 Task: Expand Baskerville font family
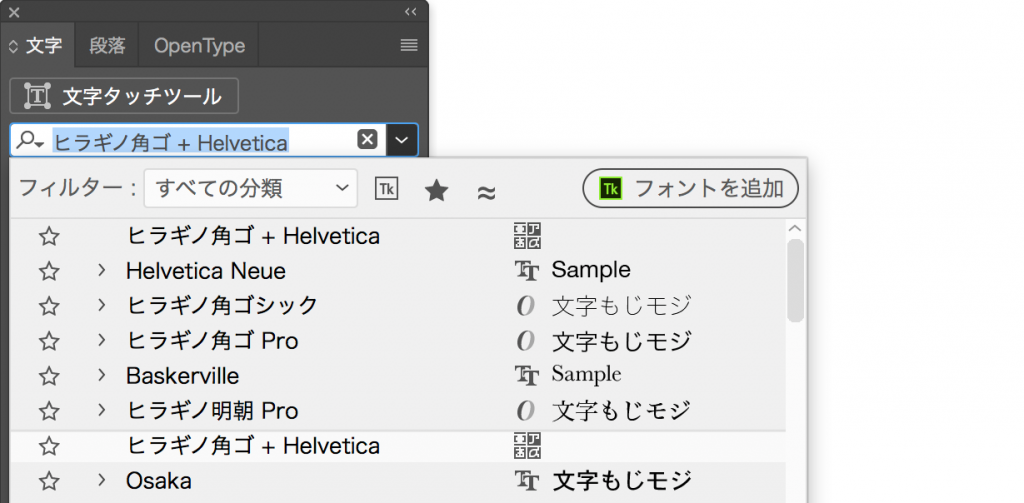coord(101,376)
